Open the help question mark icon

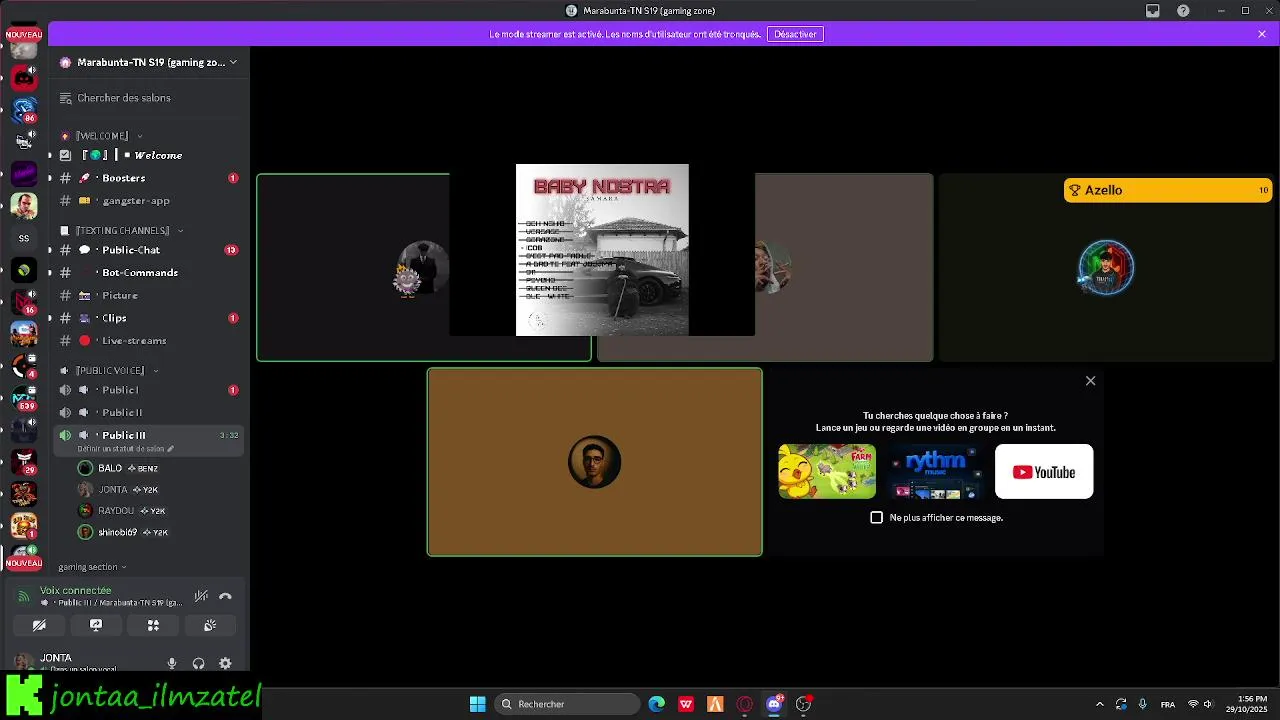coord(1183,11)
